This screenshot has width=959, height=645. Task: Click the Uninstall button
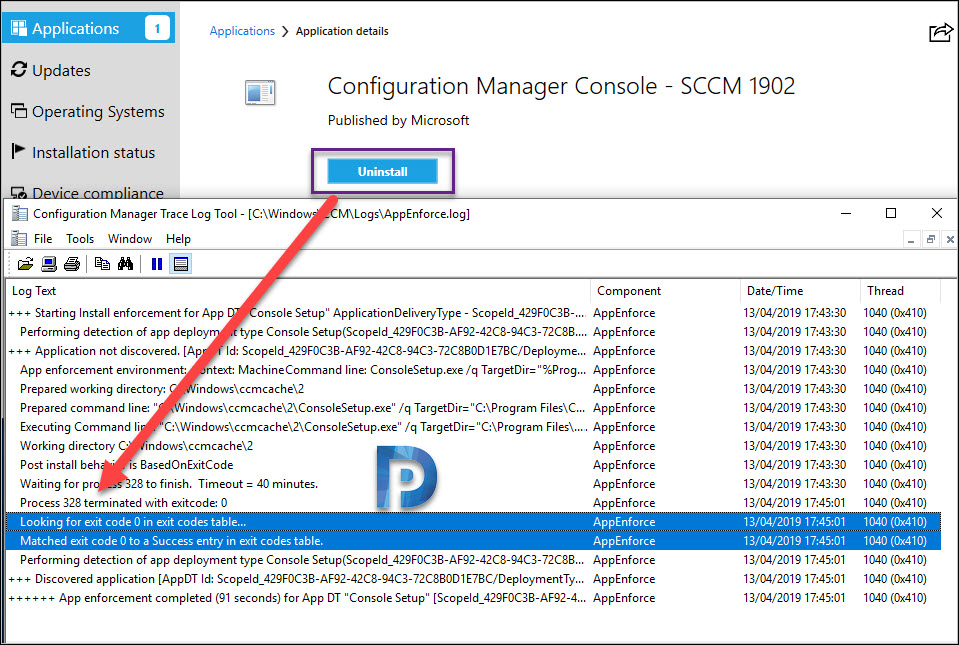pos(382,171)
